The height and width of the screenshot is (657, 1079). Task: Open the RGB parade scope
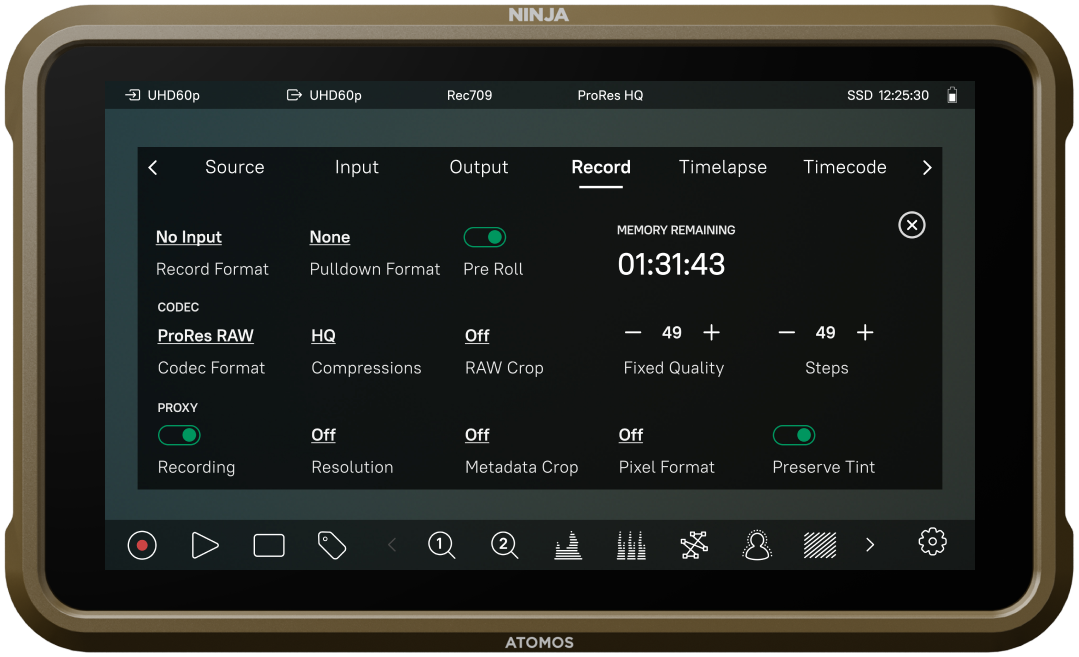click(631, 545)
